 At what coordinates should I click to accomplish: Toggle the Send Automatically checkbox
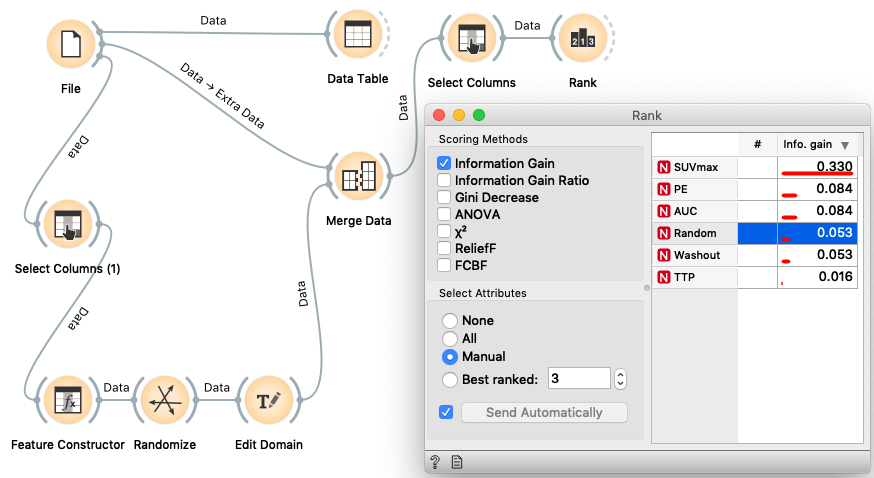pos(446,412)
